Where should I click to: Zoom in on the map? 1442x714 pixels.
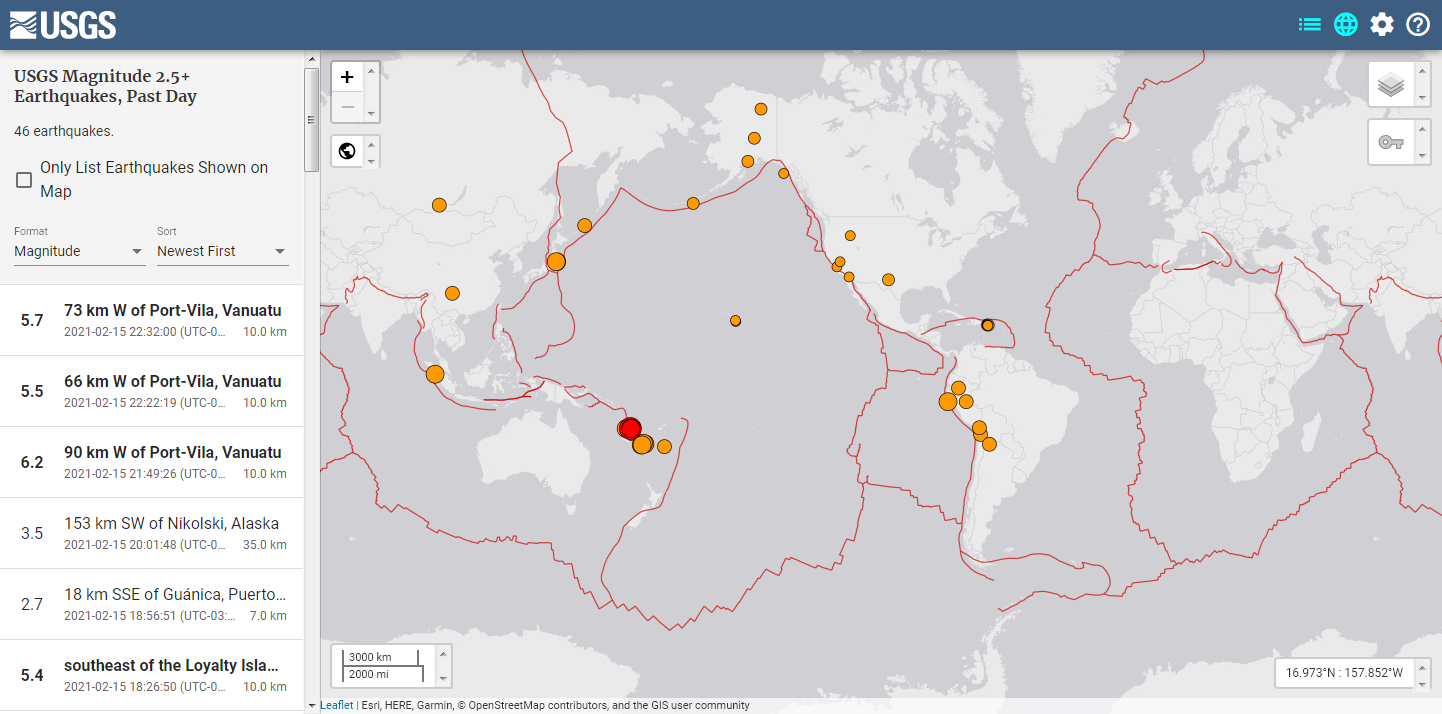[x=347, y=77]
